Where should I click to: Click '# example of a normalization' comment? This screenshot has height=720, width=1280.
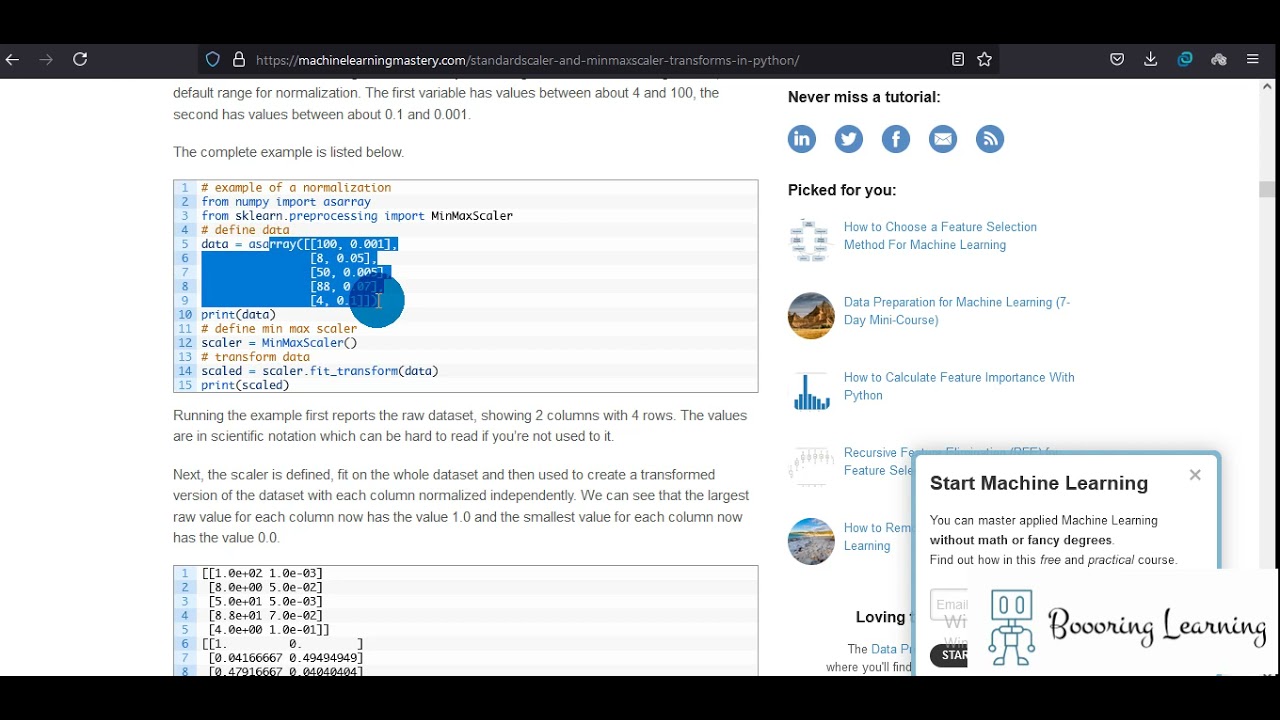click(296, 187)
